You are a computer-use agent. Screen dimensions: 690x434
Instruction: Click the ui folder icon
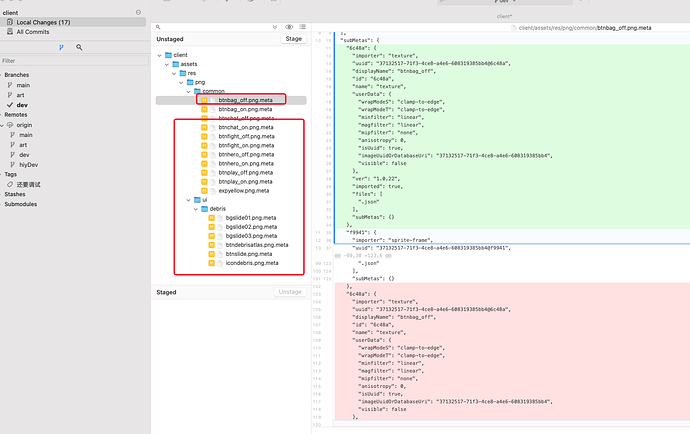coord(198,200)
